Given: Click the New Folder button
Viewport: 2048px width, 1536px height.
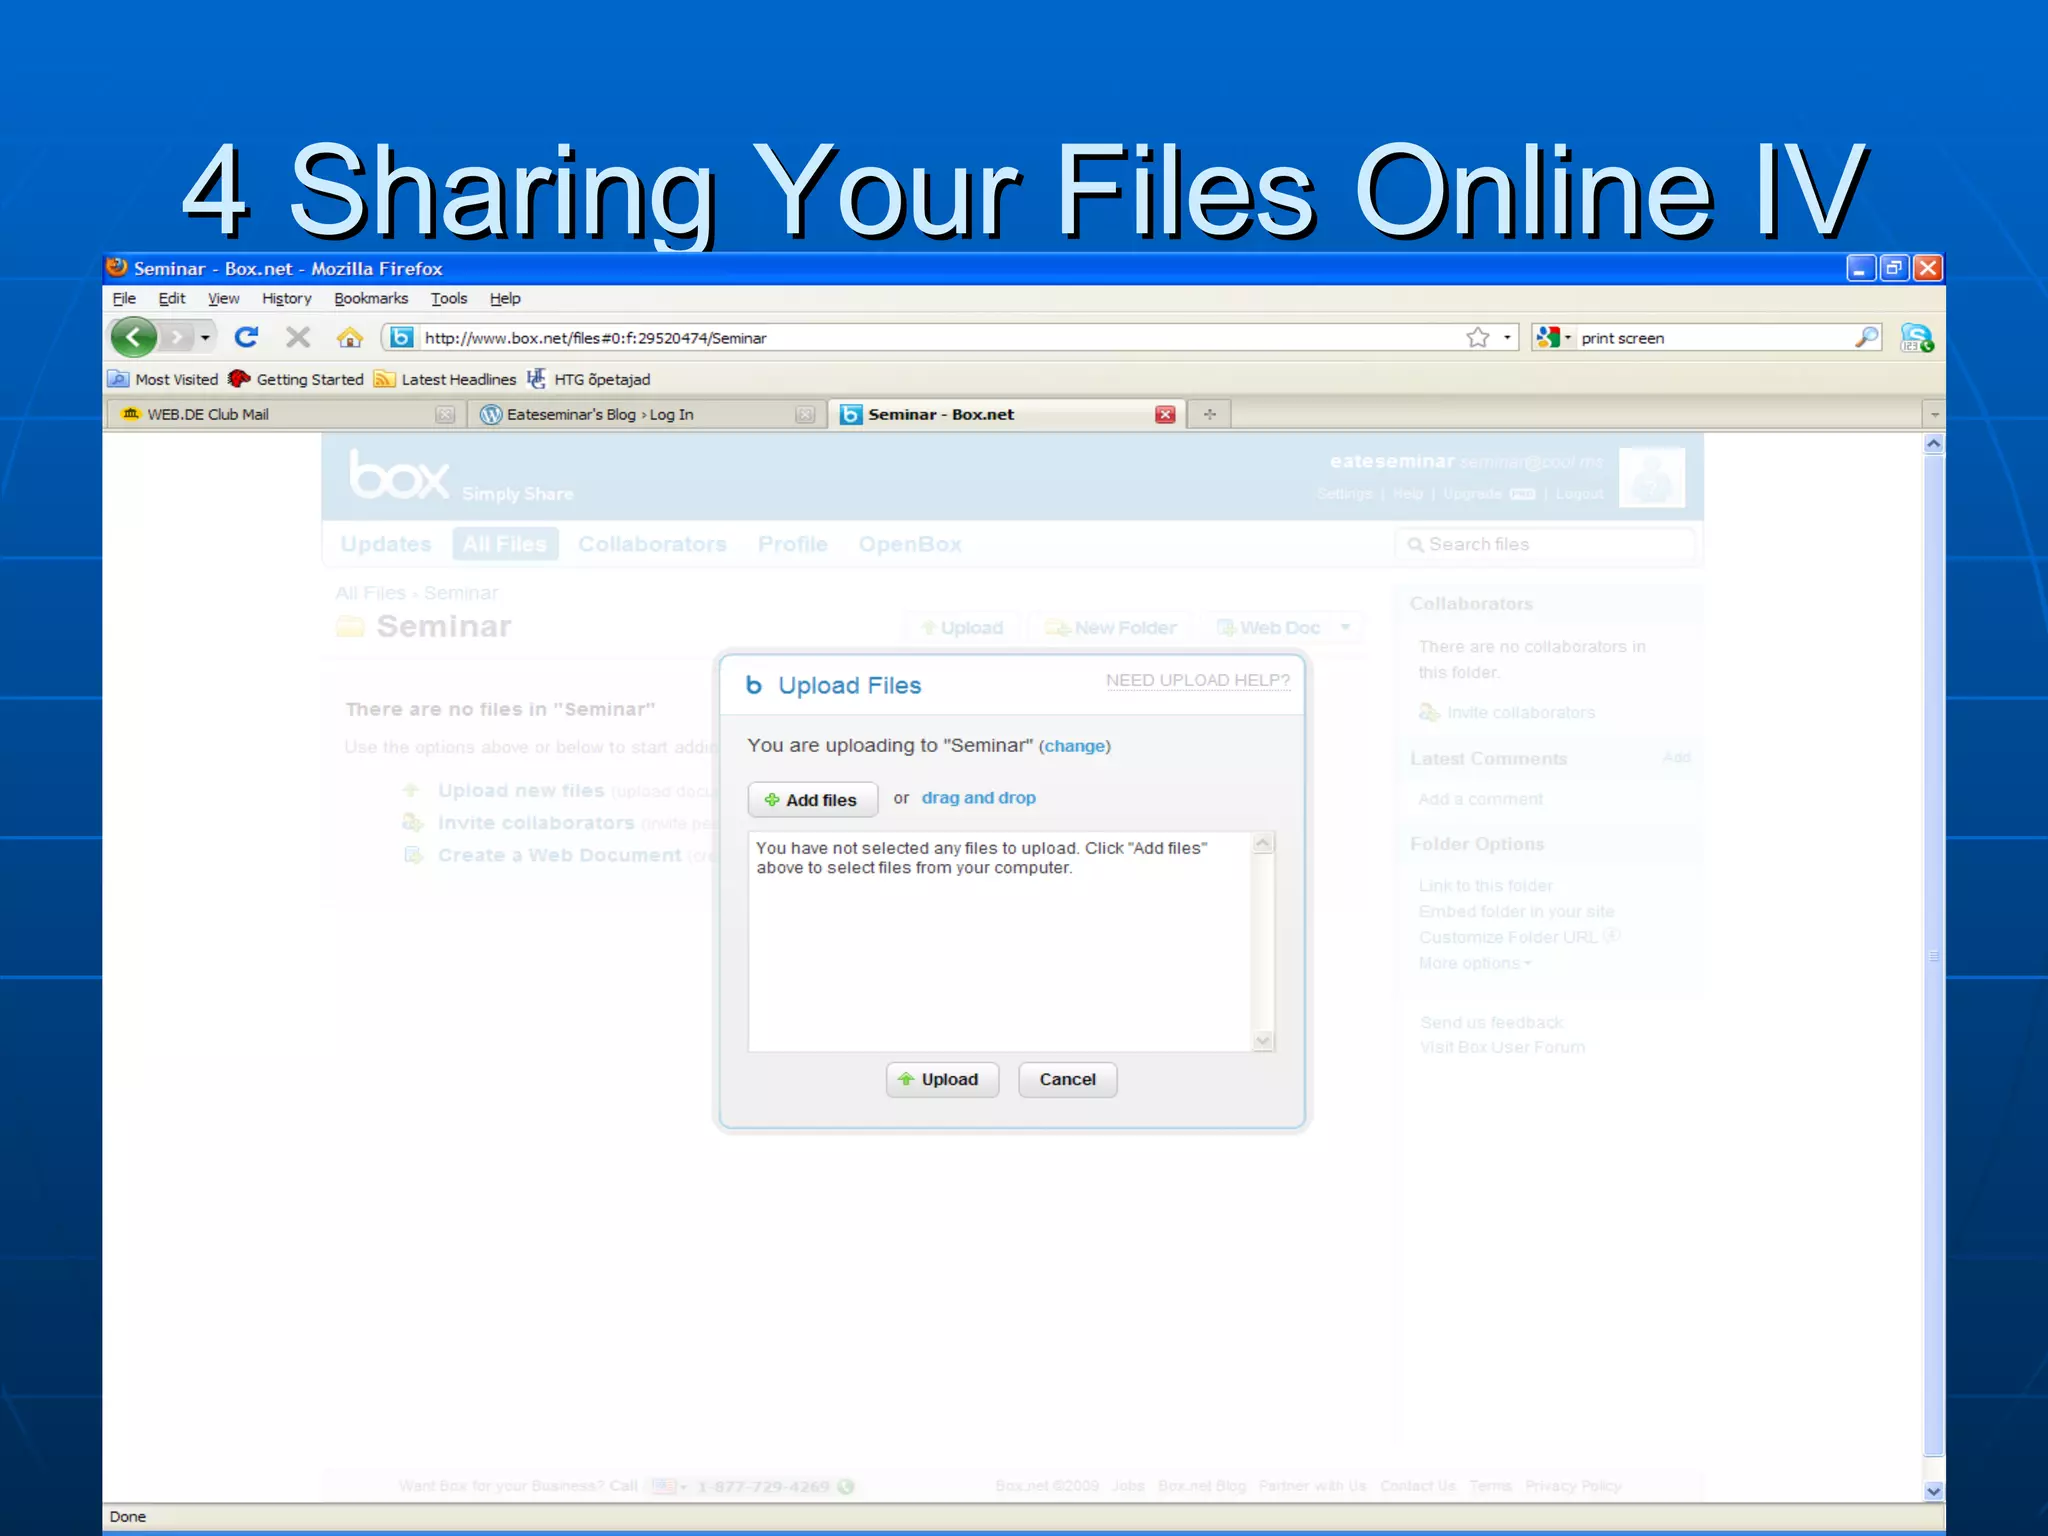Looking at the screenshot, I should (x=1111, y=627).
